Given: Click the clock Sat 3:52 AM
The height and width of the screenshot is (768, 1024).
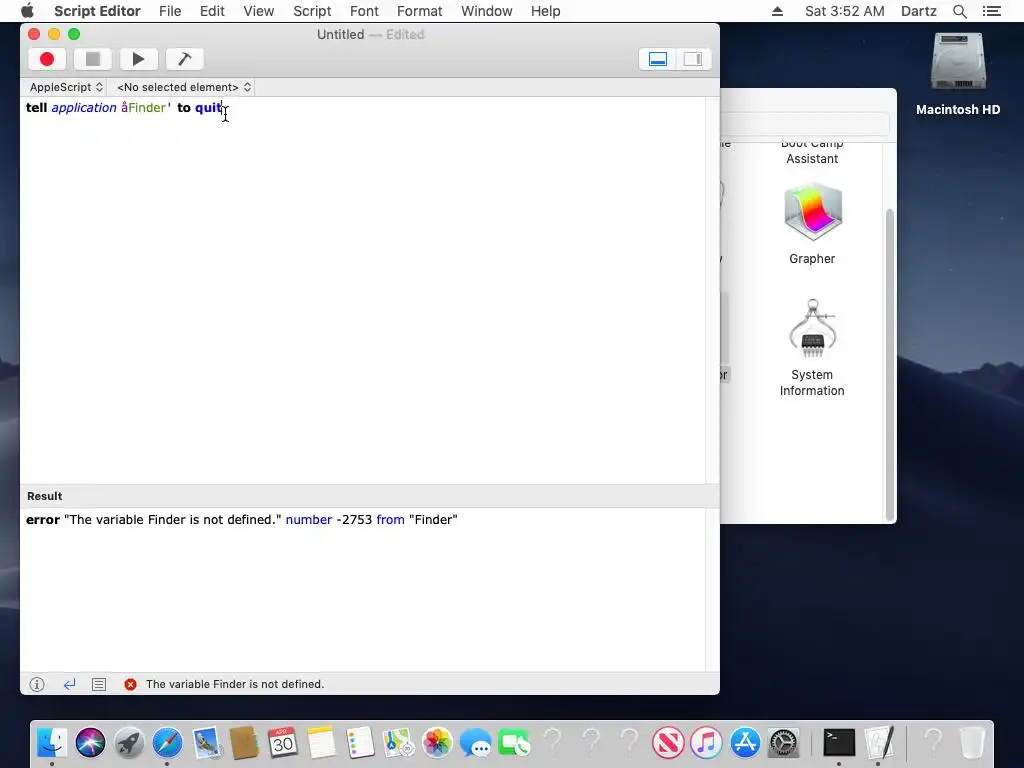Looking at the screenshot, I should click(844, 11).
